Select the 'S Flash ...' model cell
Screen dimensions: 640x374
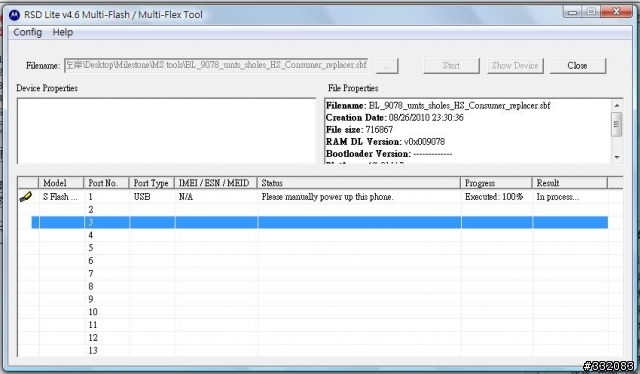pyautogui.click(x=60, y=197)
